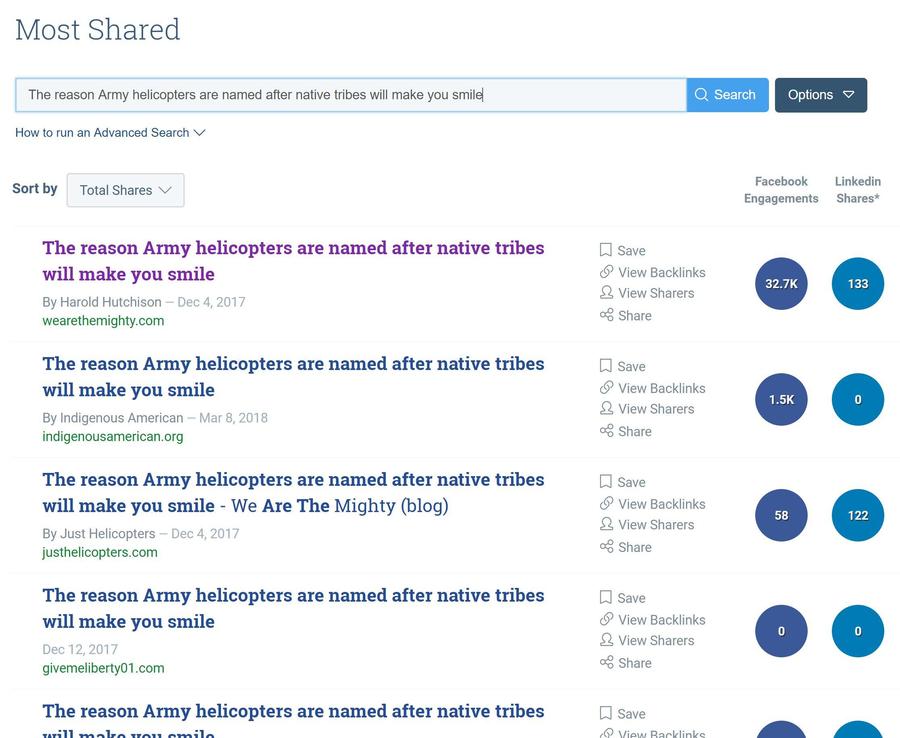Click bookmark Save icon for wearethemighty.com result
Screen dimensions: 900x738
(x=606, y=250)
